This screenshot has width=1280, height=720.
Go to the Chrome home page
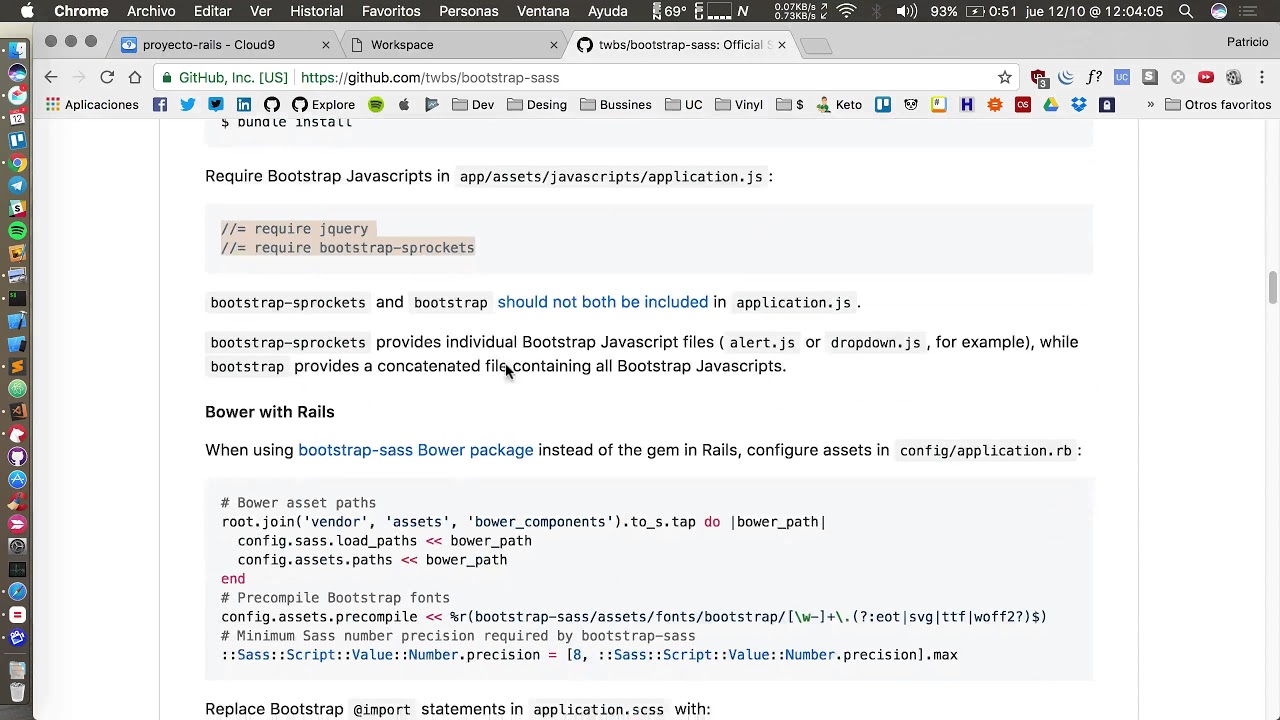click(x=135, y=78)
